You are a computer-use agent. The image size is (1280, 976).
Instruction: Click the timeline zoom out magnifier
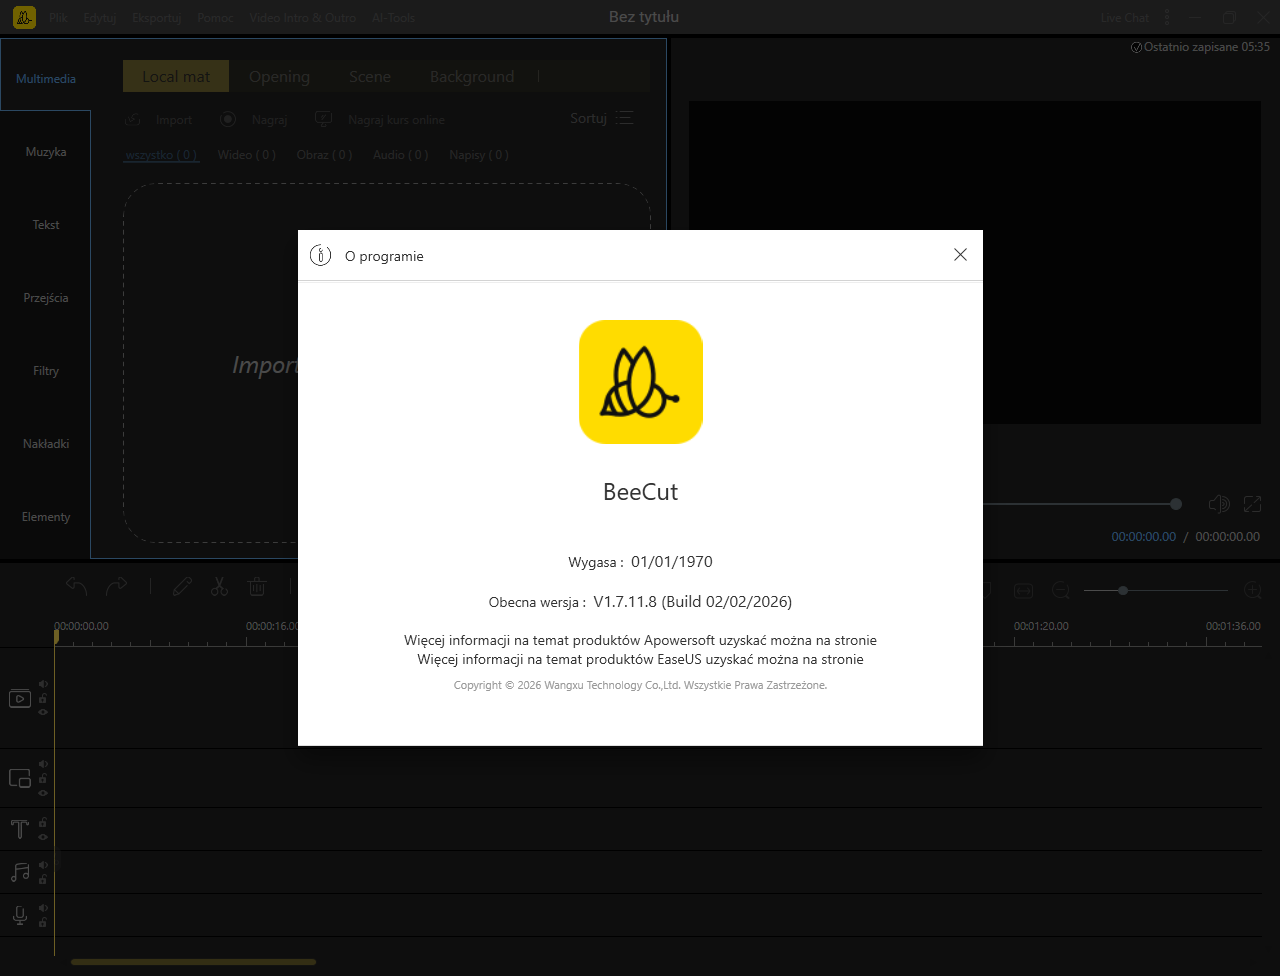point(1061,591)
